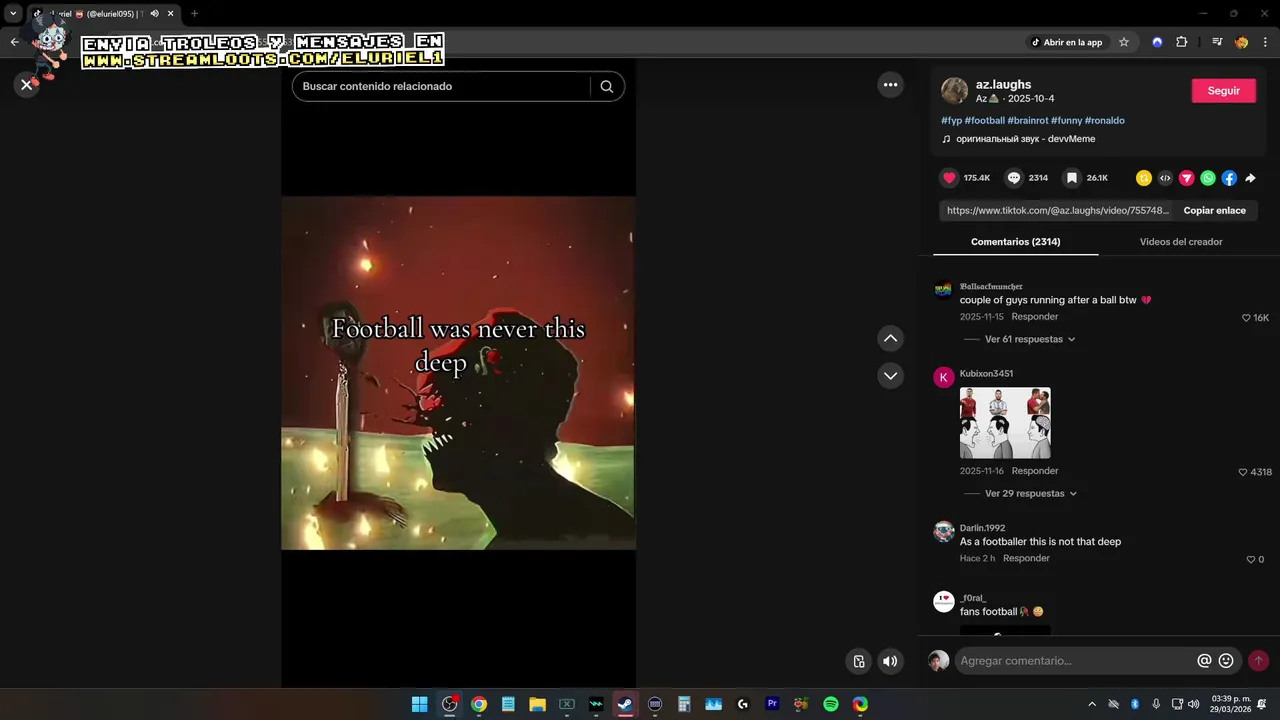The height and width of the screenshot is (720, 1280).
Task: Expand Ver 29 respuestas replies
Action: (x=1029, y=493)
